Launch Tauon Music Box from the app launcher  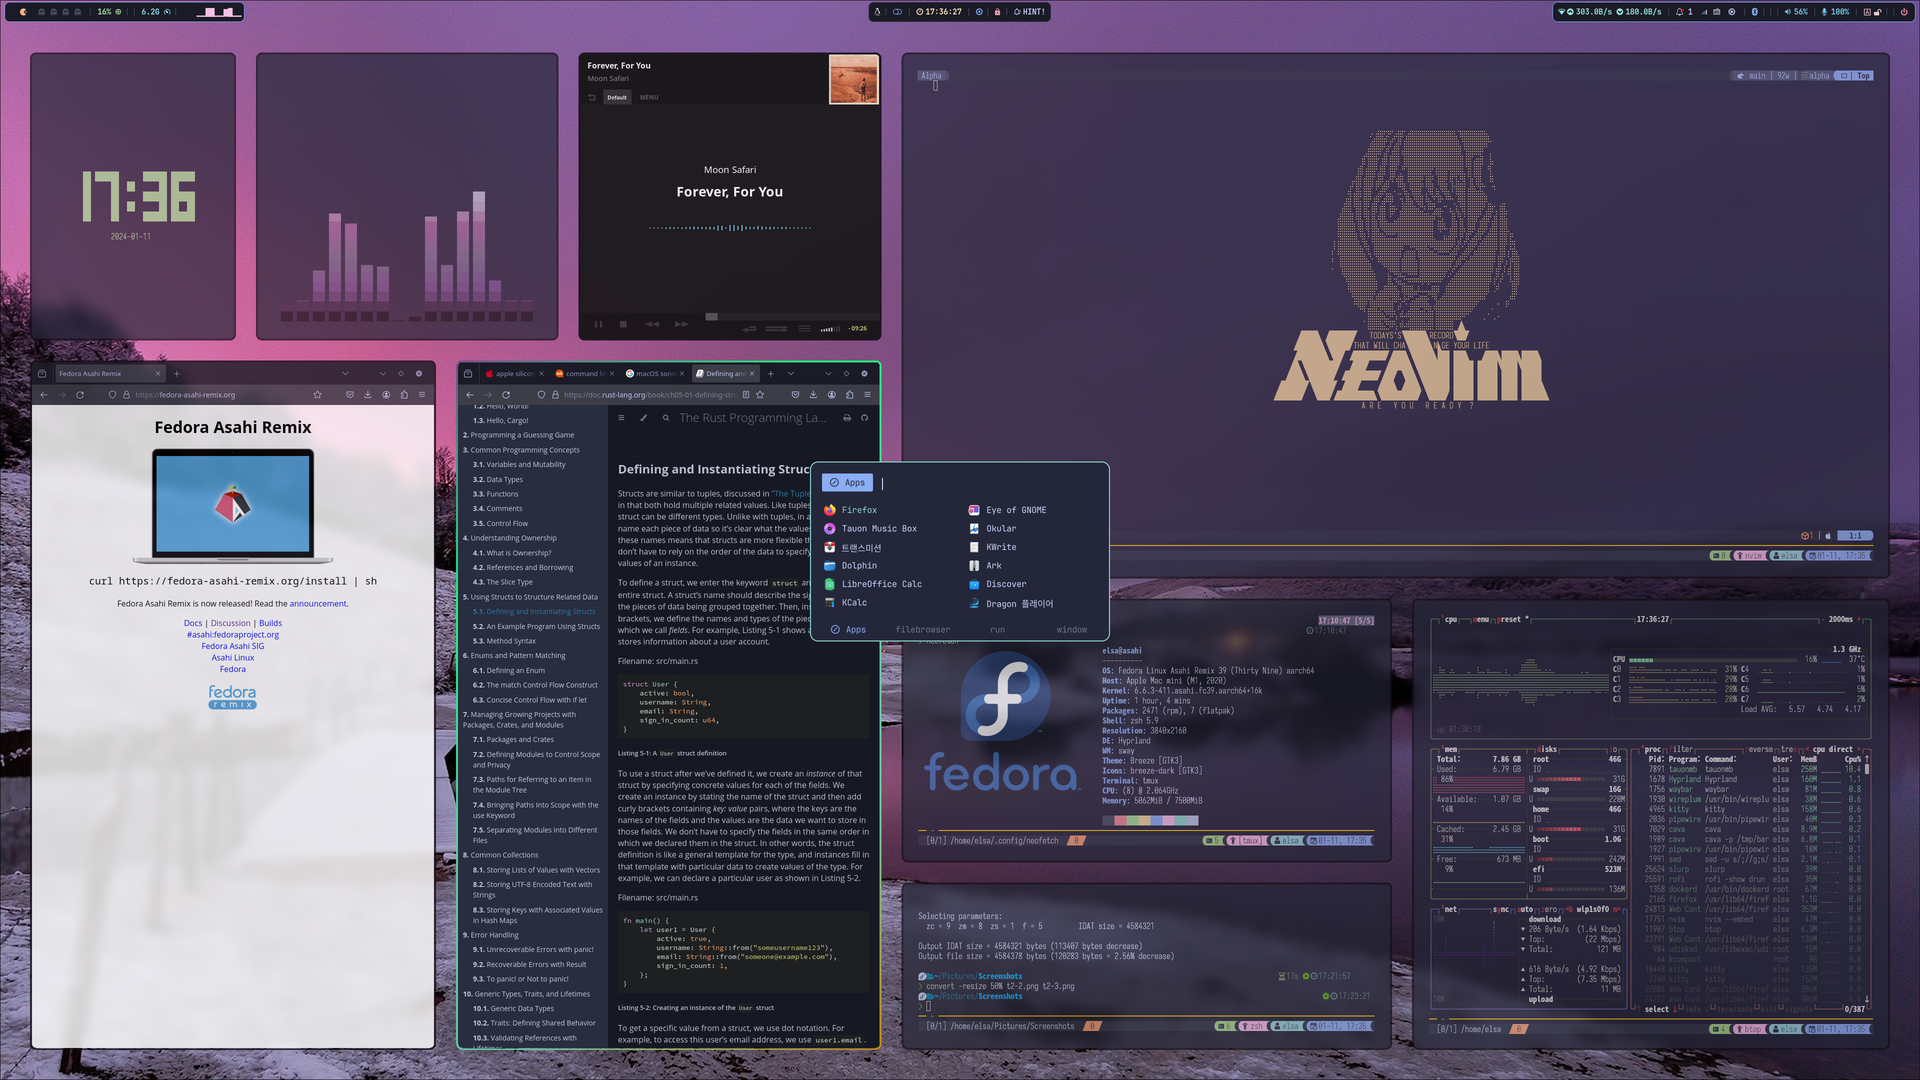pos(878,529)
